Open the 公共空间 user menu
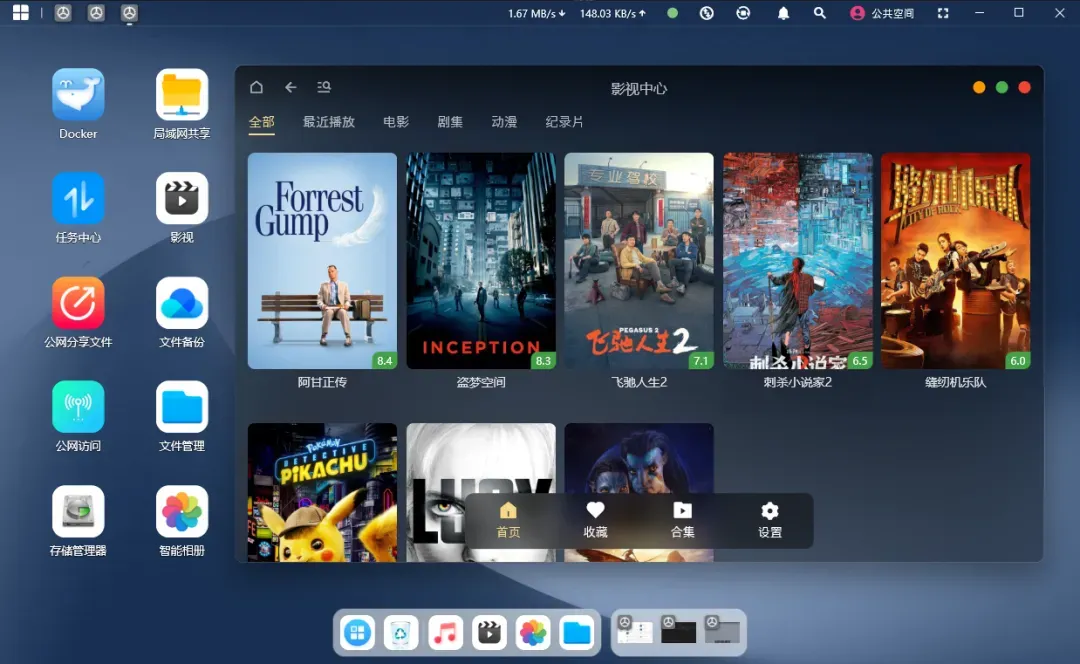 click(x=881, y=13)
